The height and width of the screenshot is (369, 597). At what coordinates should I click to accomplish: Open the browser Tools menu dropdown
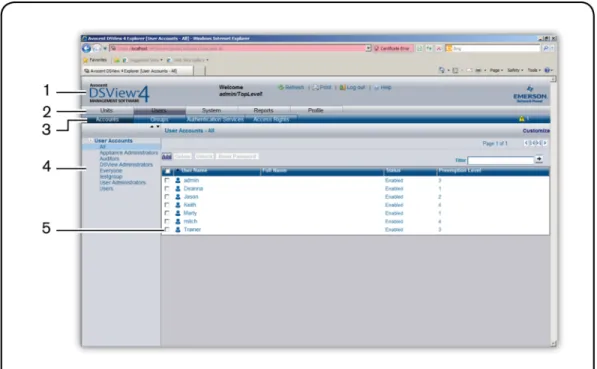point(534,70)
